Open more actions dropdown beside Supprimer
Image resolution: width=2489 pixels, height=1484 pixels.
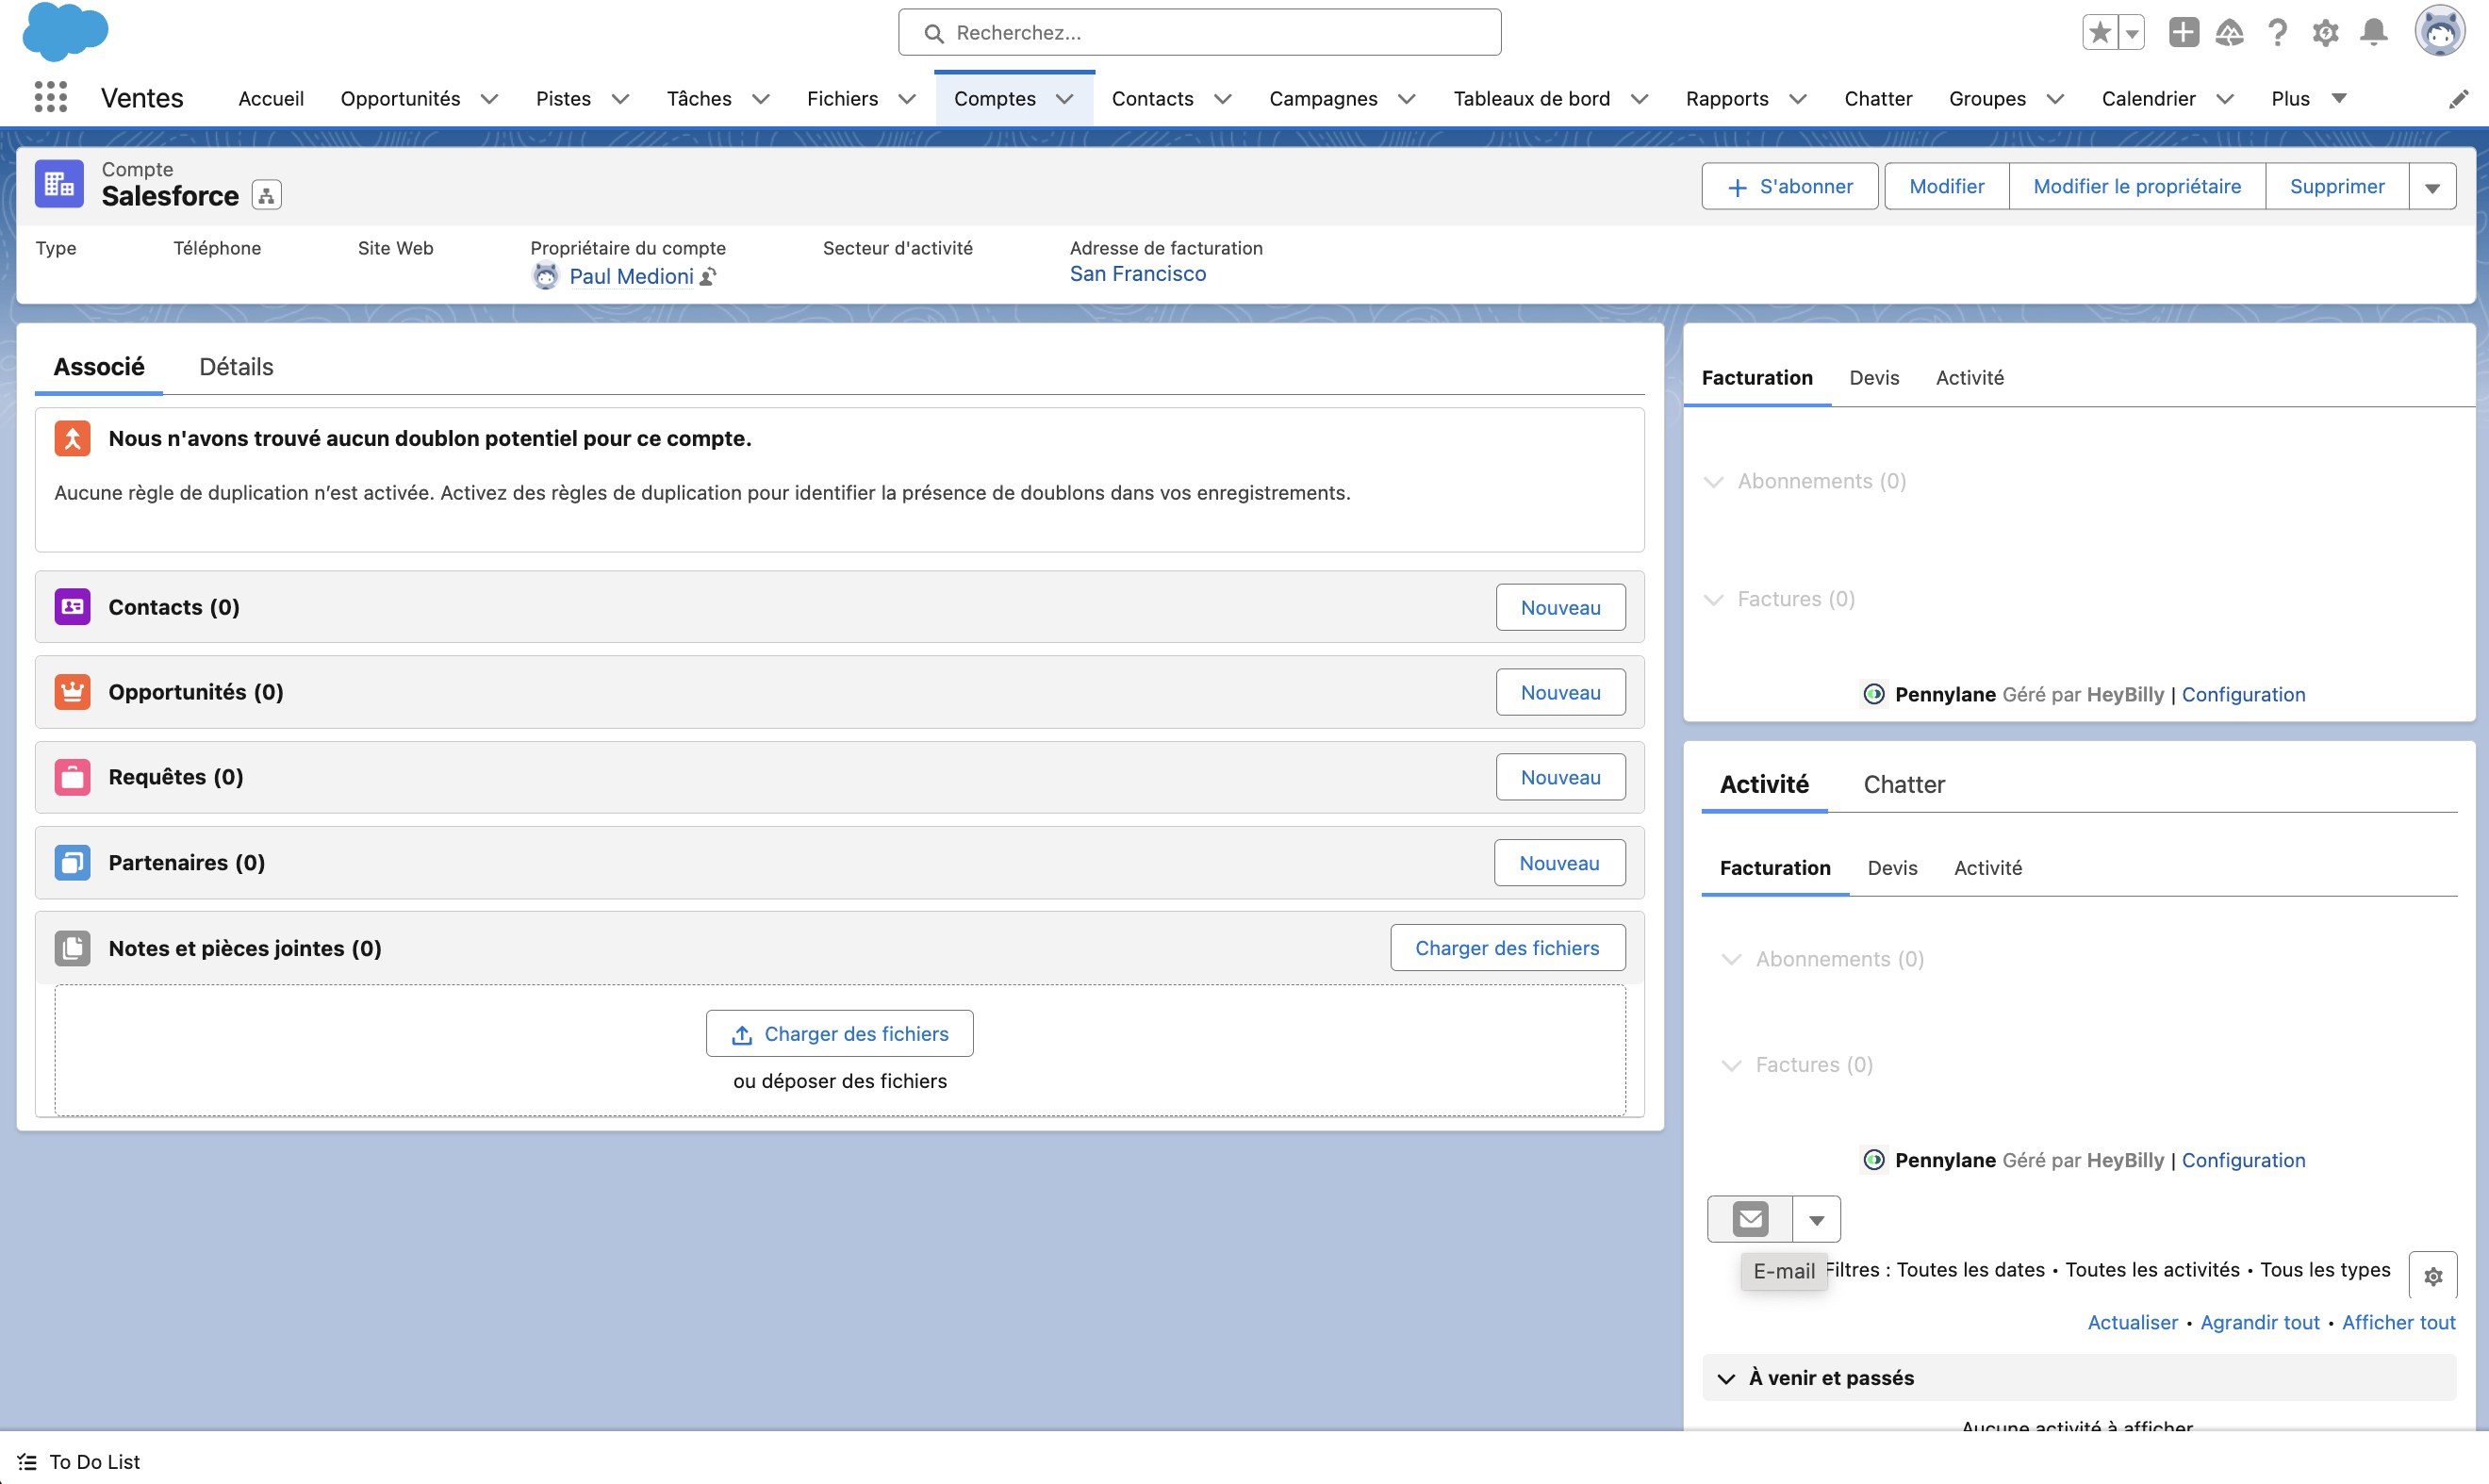2432,187
